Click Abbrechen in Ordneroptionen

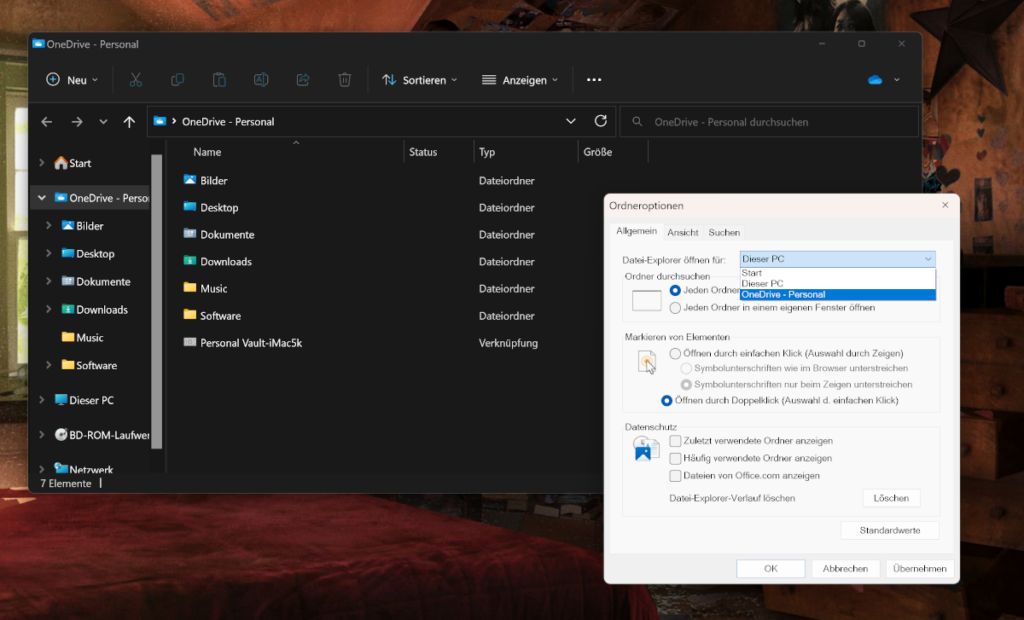[x=845, y=568]
